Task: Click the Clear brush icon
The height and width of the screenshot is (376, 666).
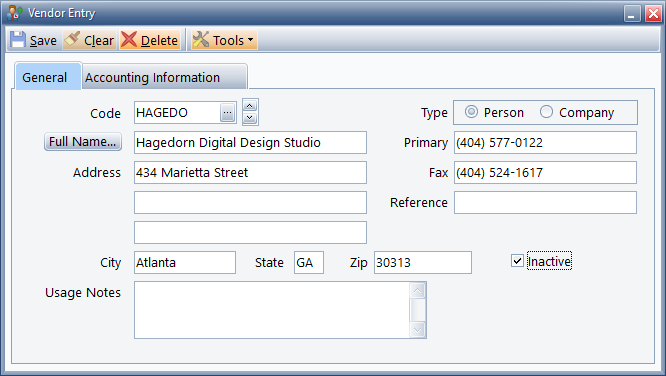Action: click(72, 40)
